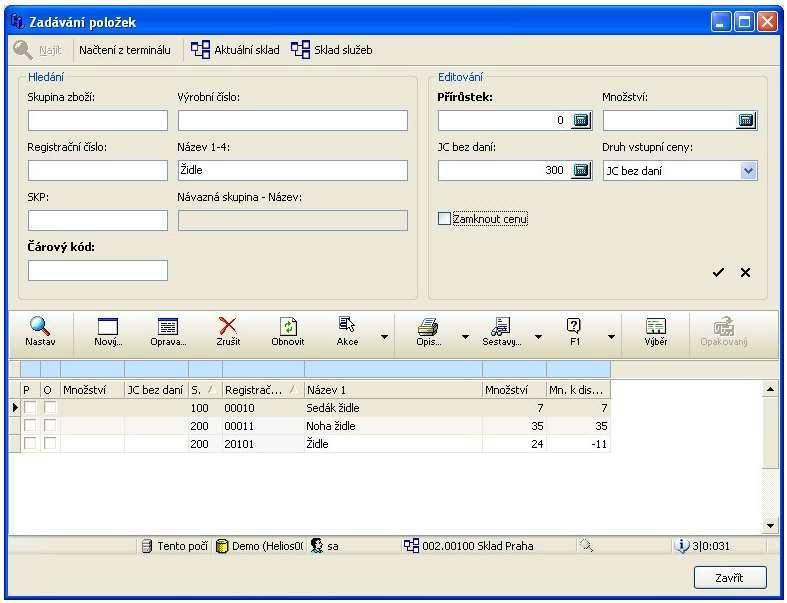Check P box for row 20101 Židle
This screenshot has height=603, width=787.
coord(30,443)
